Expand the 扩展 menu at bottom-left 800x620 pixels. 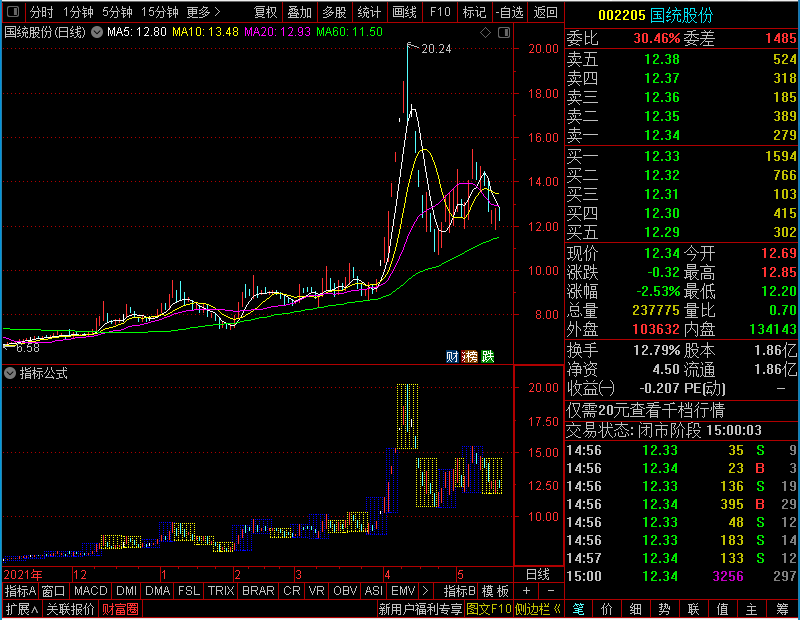coord(22,609)
